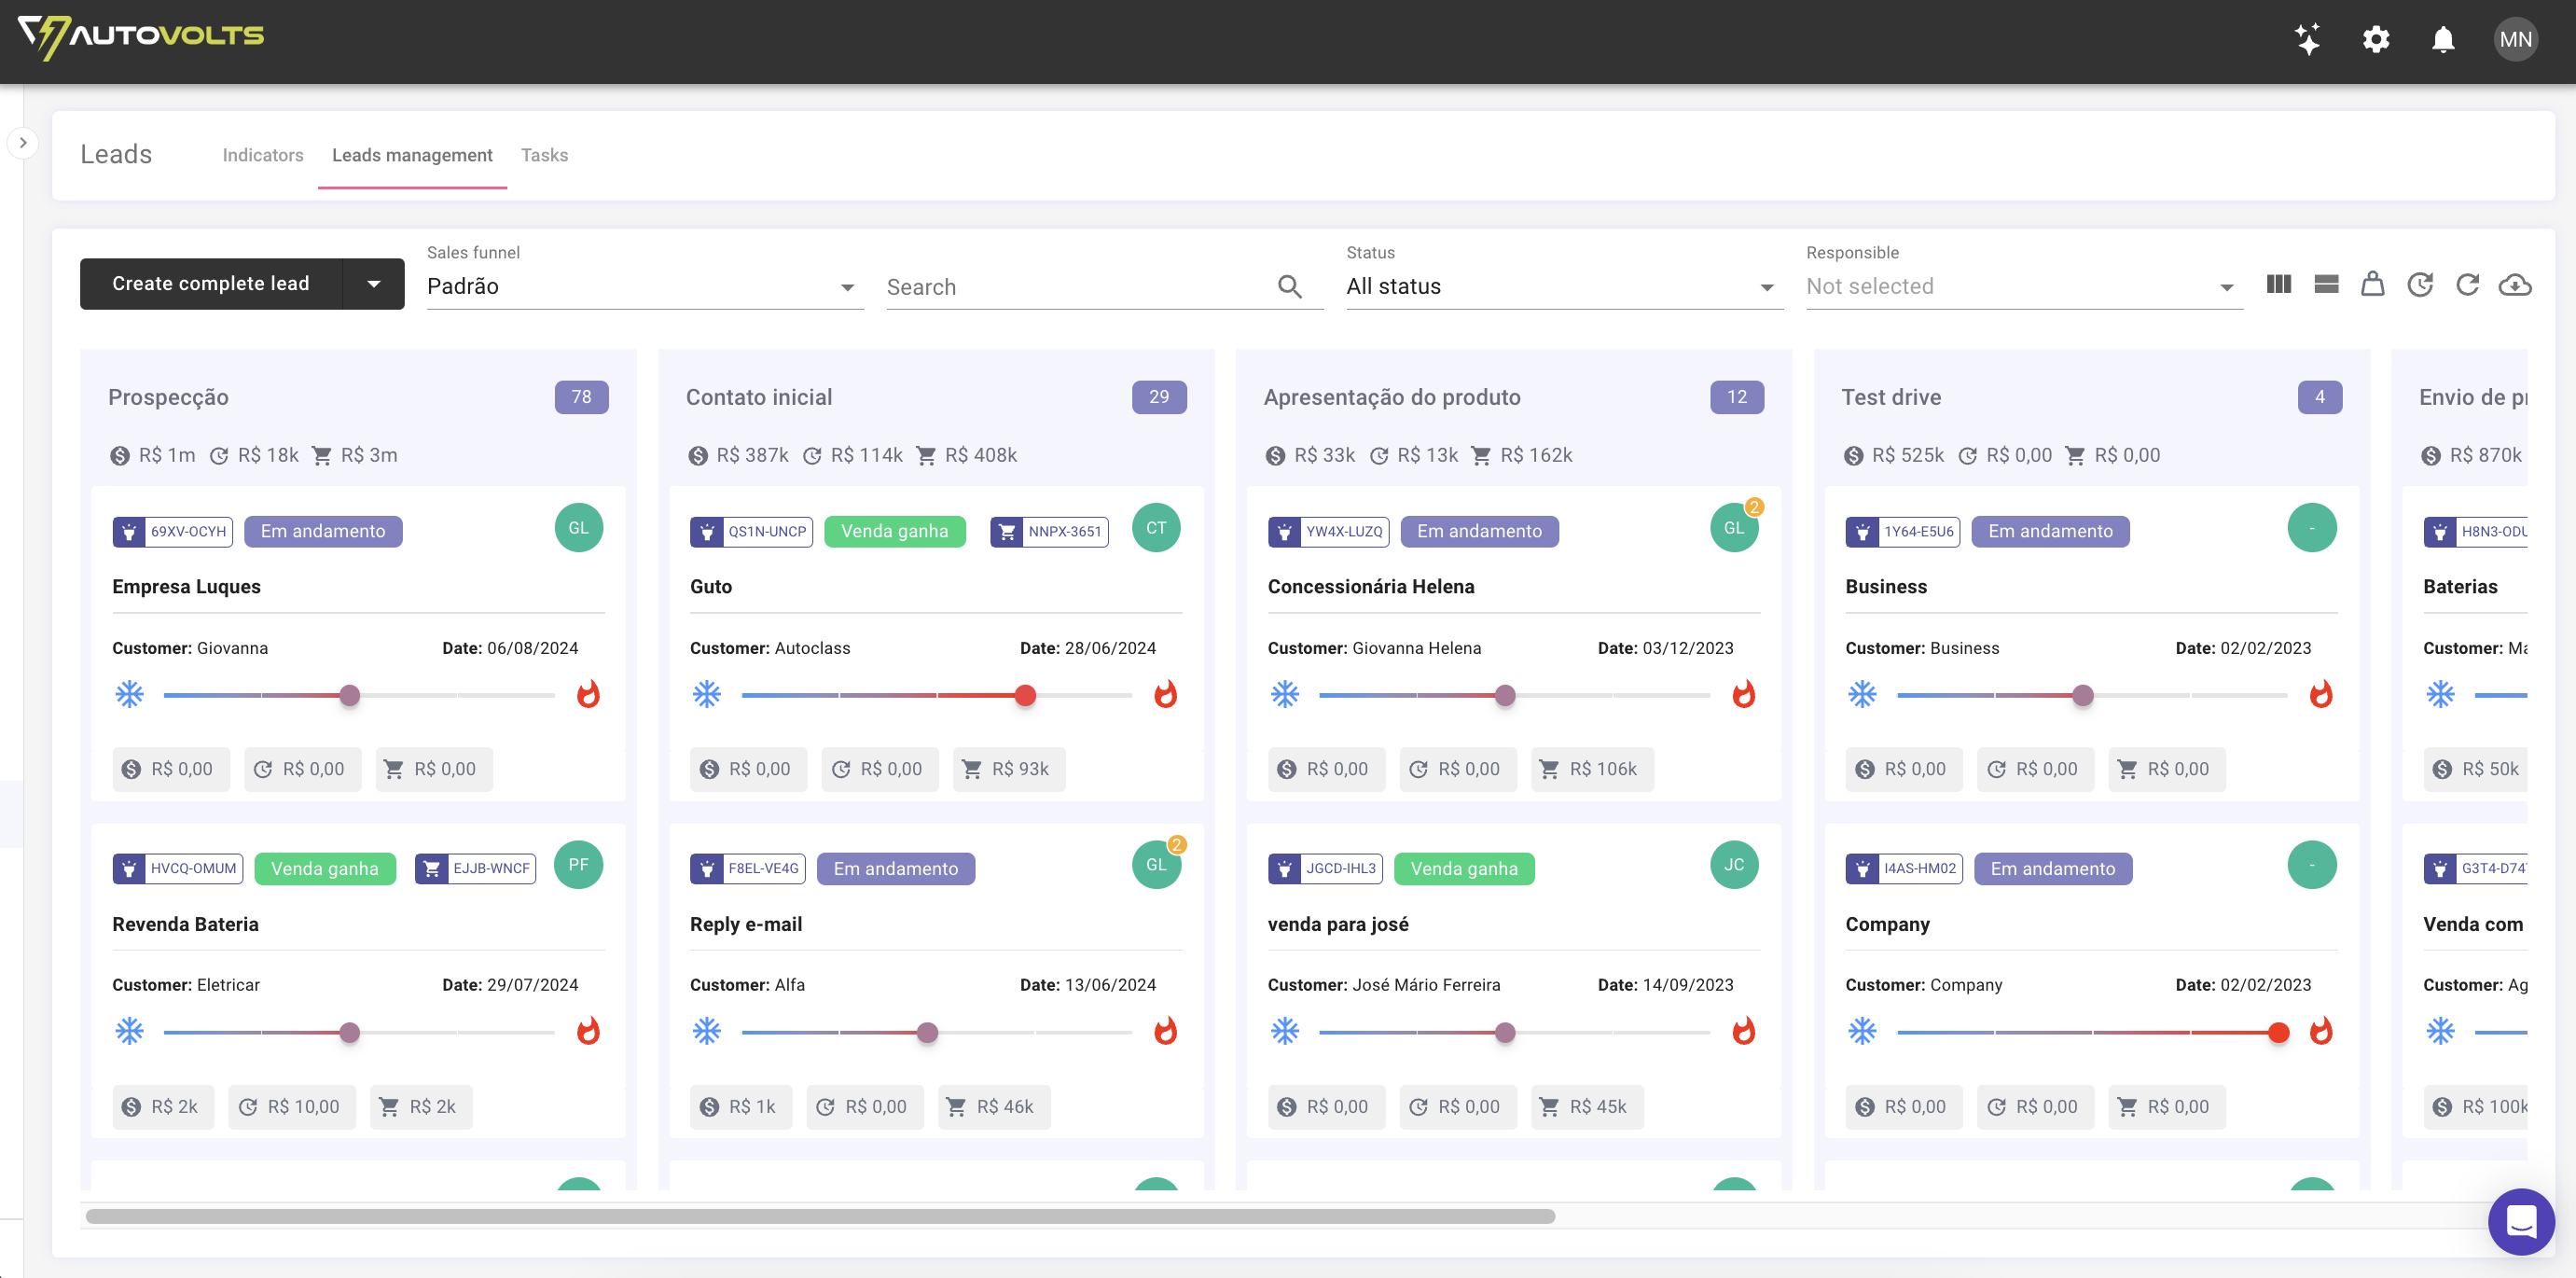Viewport: 2576px width, 1278px height.
Task: Click the Create complete lead button
Action: coord(211,283)
